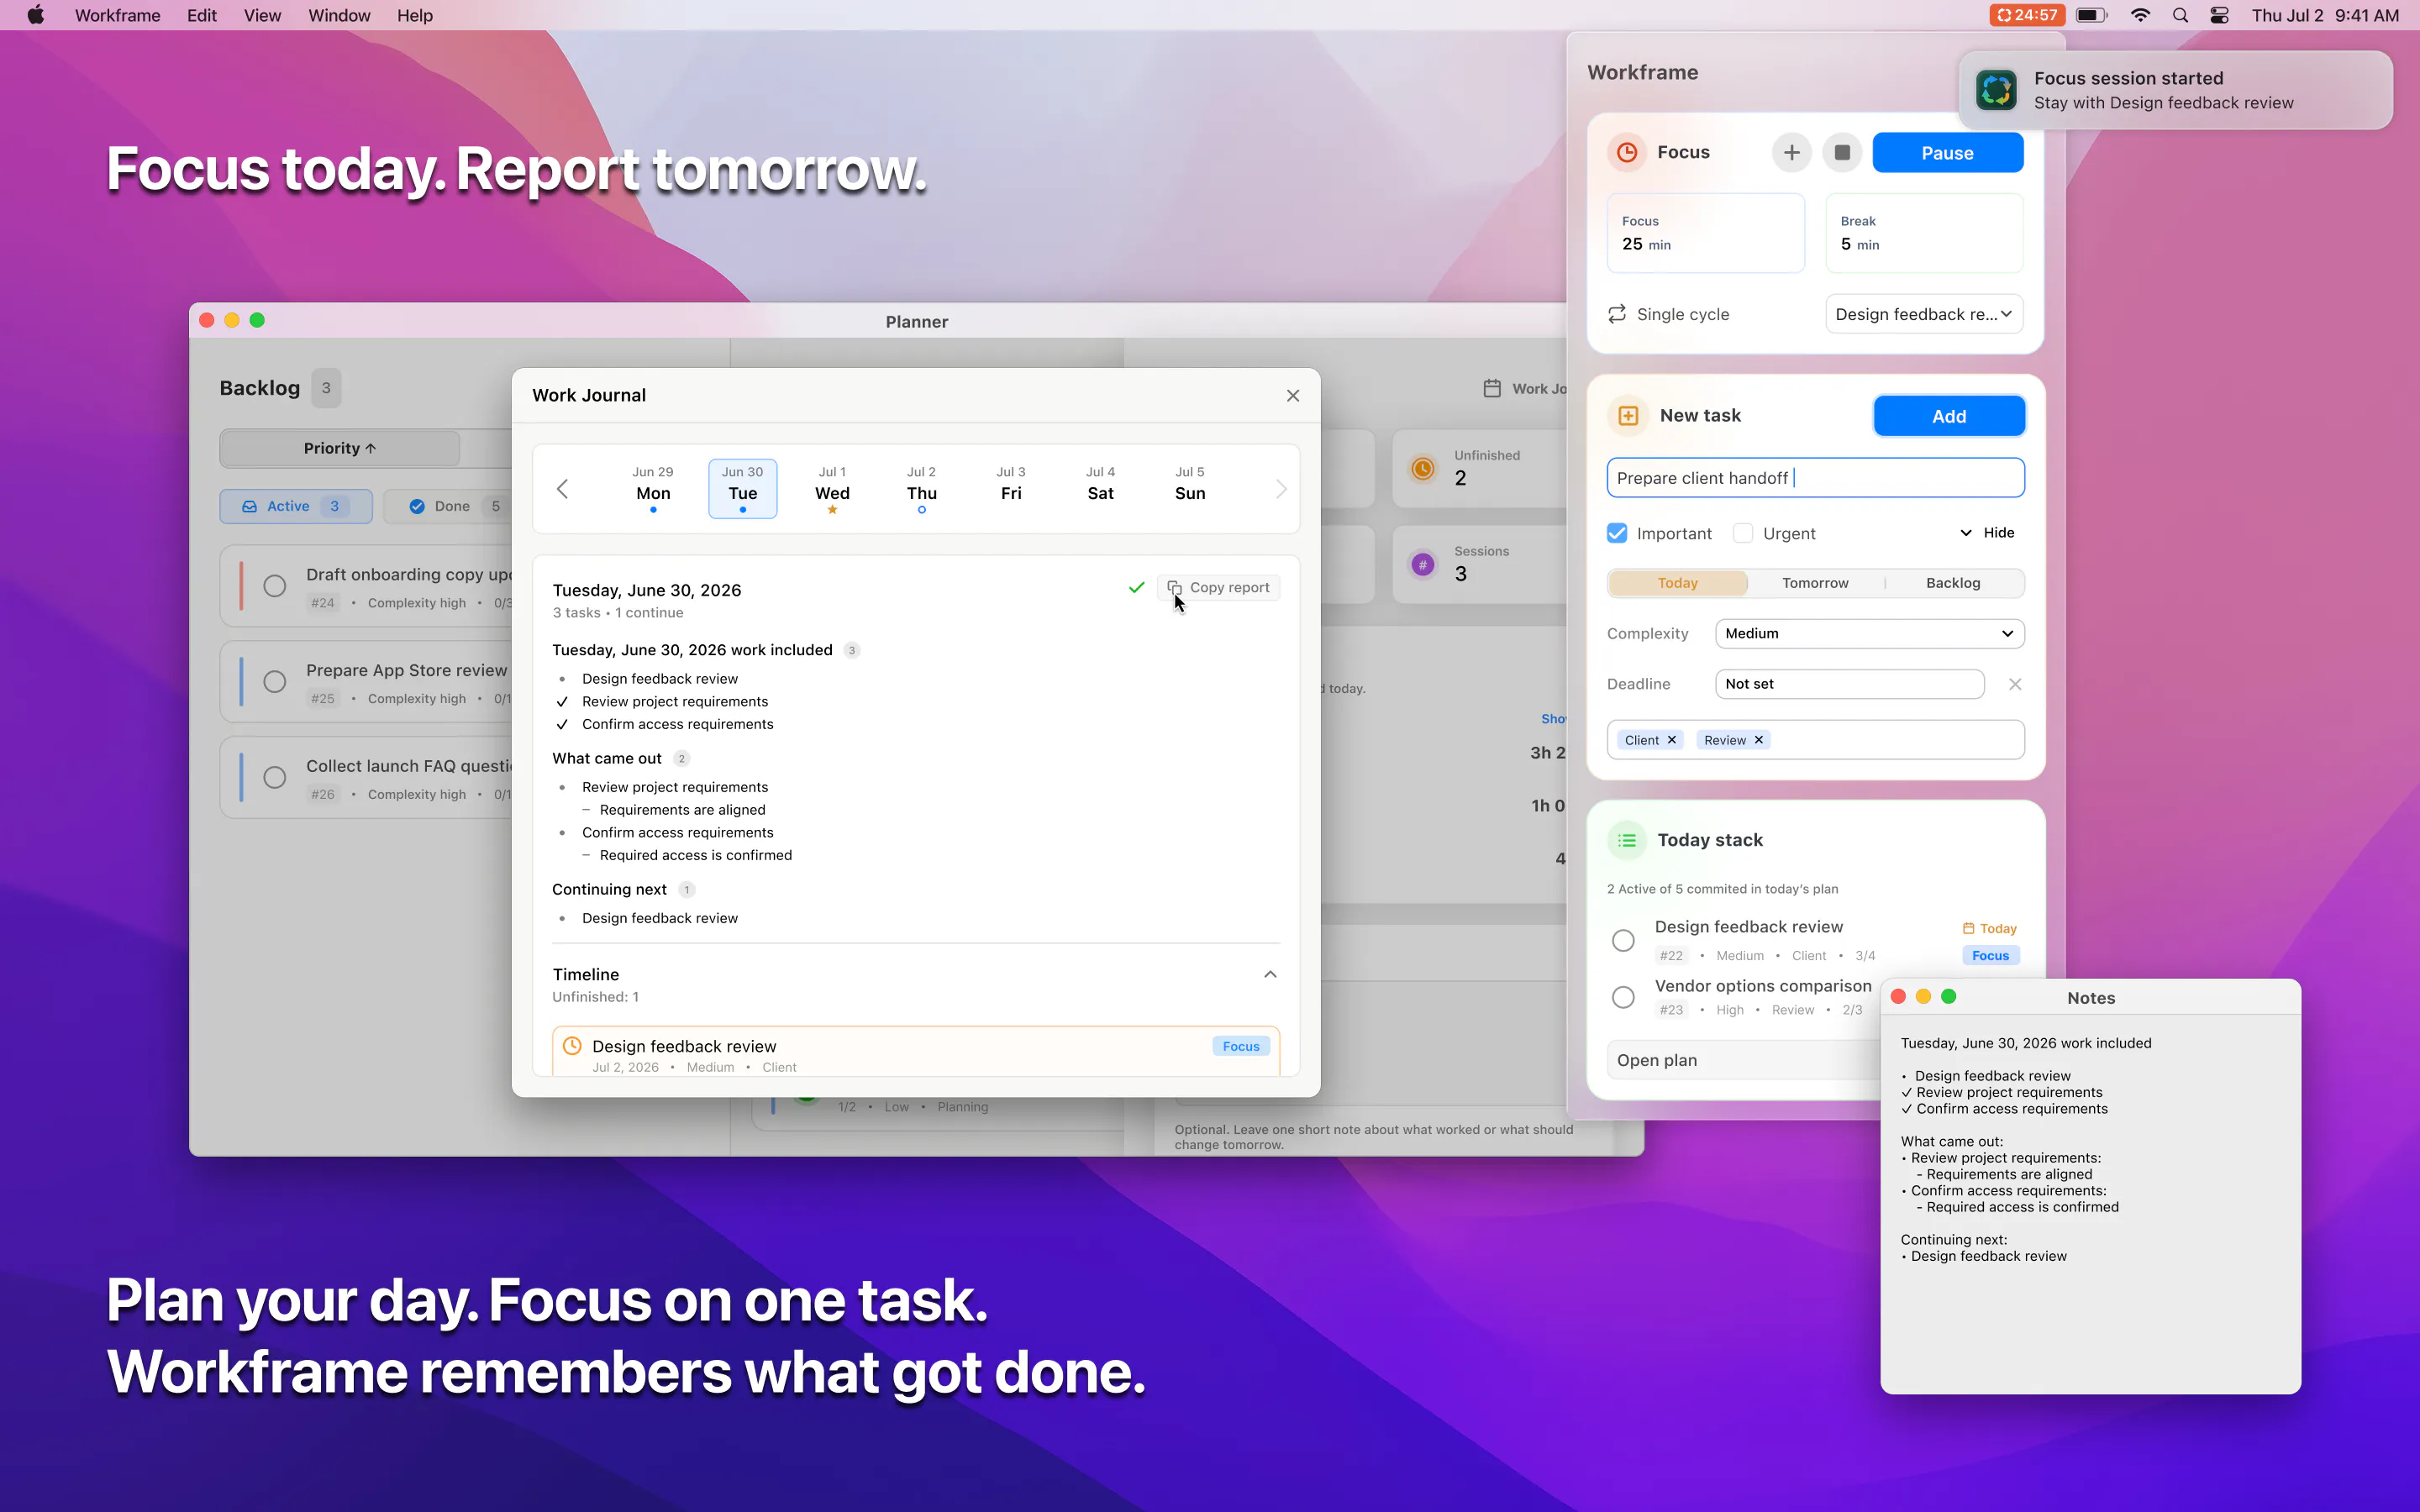Add the new task
Screen dimensions: 2420x1512
(1949, 417)
